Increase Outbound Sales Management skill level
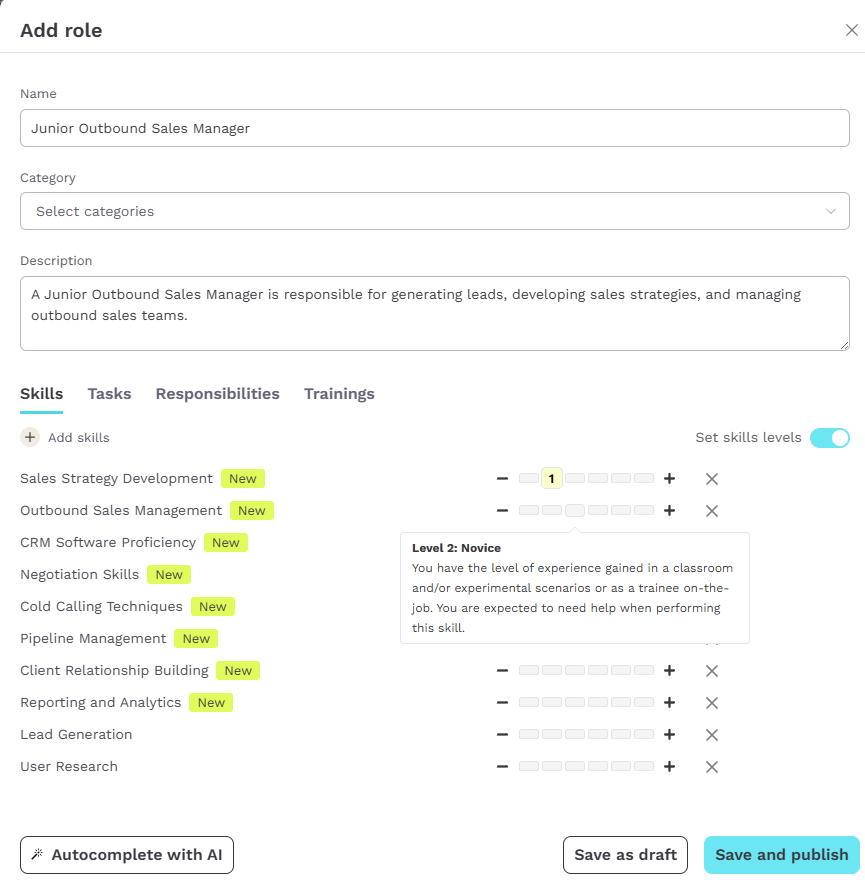The width and height of the screenshot is (865, 880). 669,511
